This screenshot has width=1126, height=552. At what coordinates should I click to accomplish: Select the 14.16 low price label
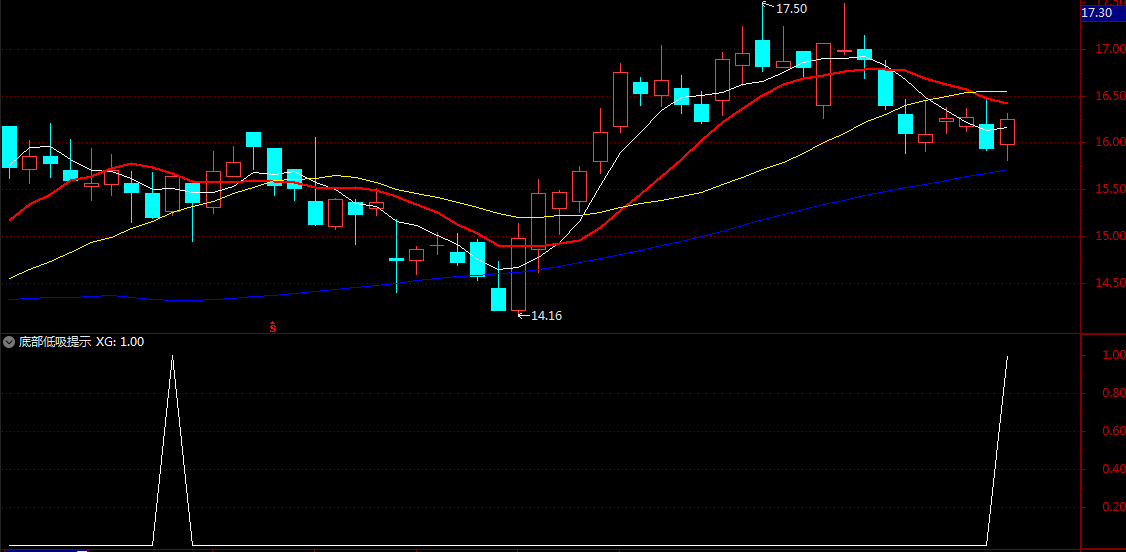[546, 315]
